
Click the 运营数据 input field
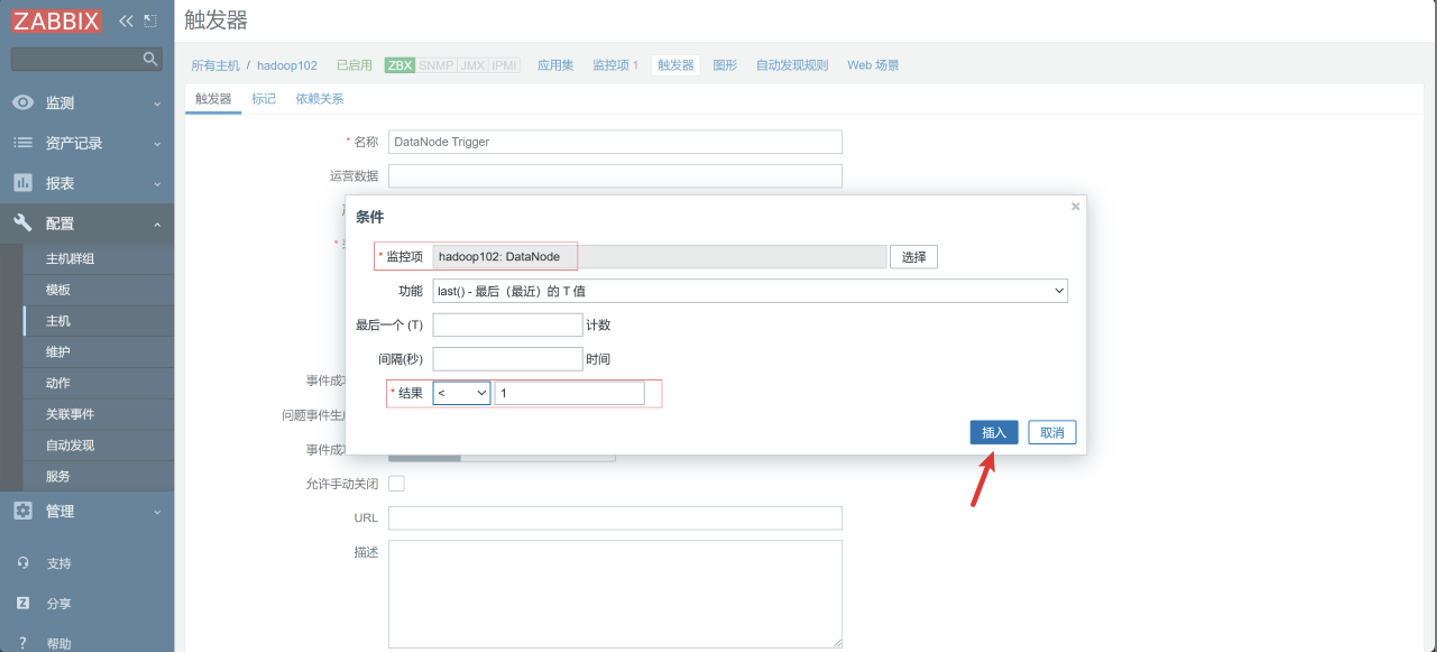point(615,176)
